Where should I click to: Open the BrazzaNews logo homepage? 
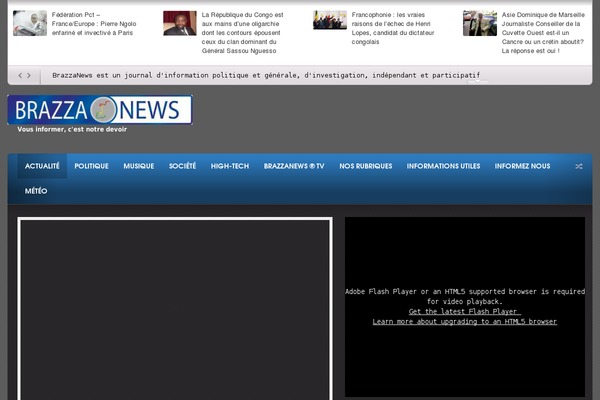click(100, 110)
